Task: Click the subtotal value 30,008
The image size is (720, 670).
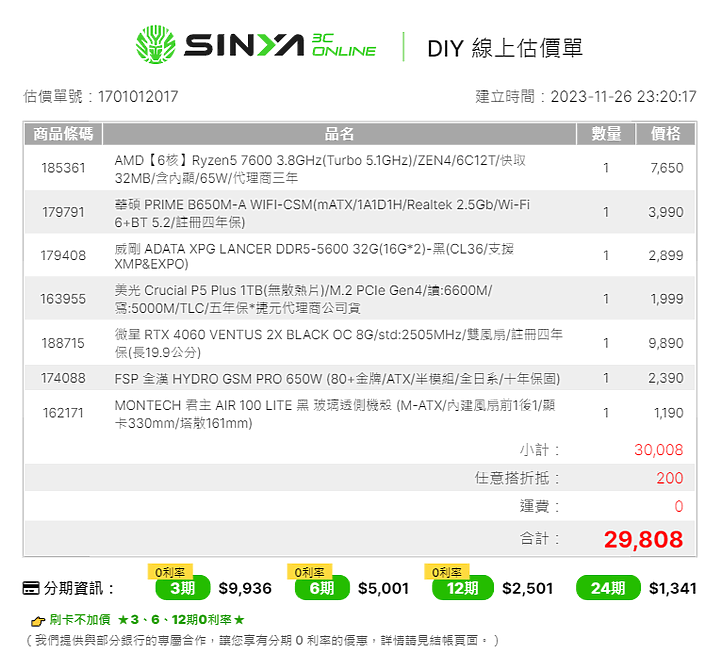Action: [658, 450]
